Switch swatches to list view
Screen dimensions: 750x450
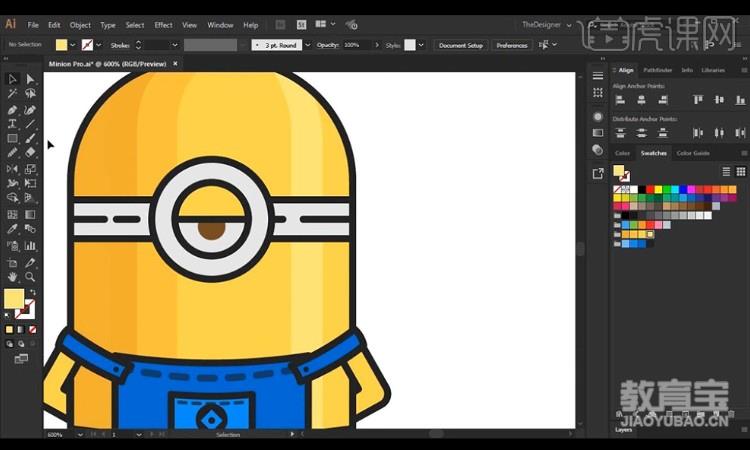click(x=726, y=171)
